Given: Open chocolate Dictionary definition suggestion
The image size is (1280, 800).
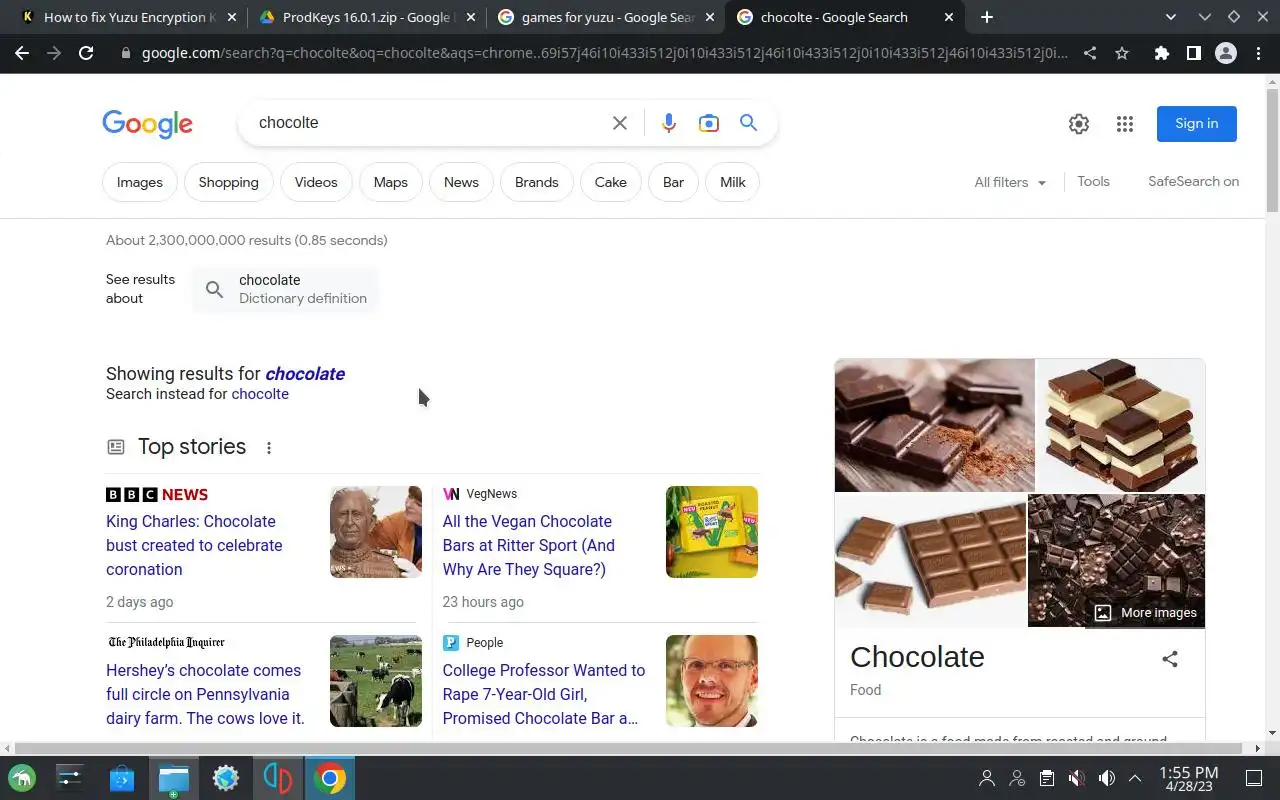Looking at the screenshot, I should point(286,289).
